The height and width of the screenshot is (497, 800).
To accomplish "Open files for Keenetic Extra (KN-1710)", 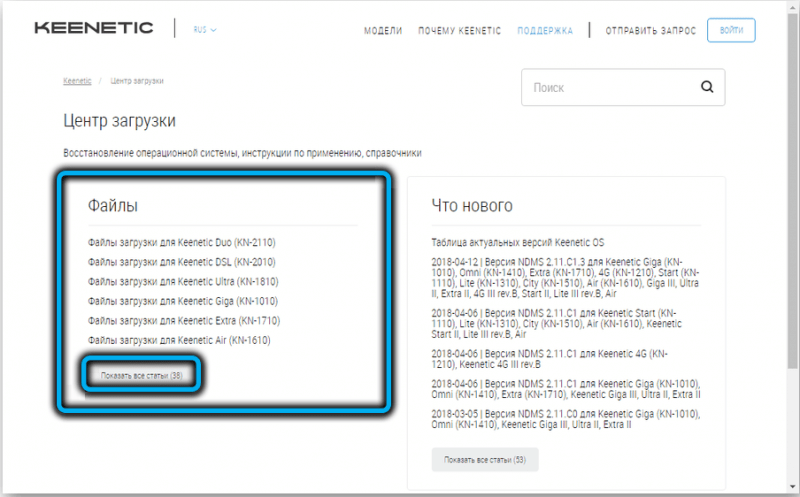I will 184,320.
